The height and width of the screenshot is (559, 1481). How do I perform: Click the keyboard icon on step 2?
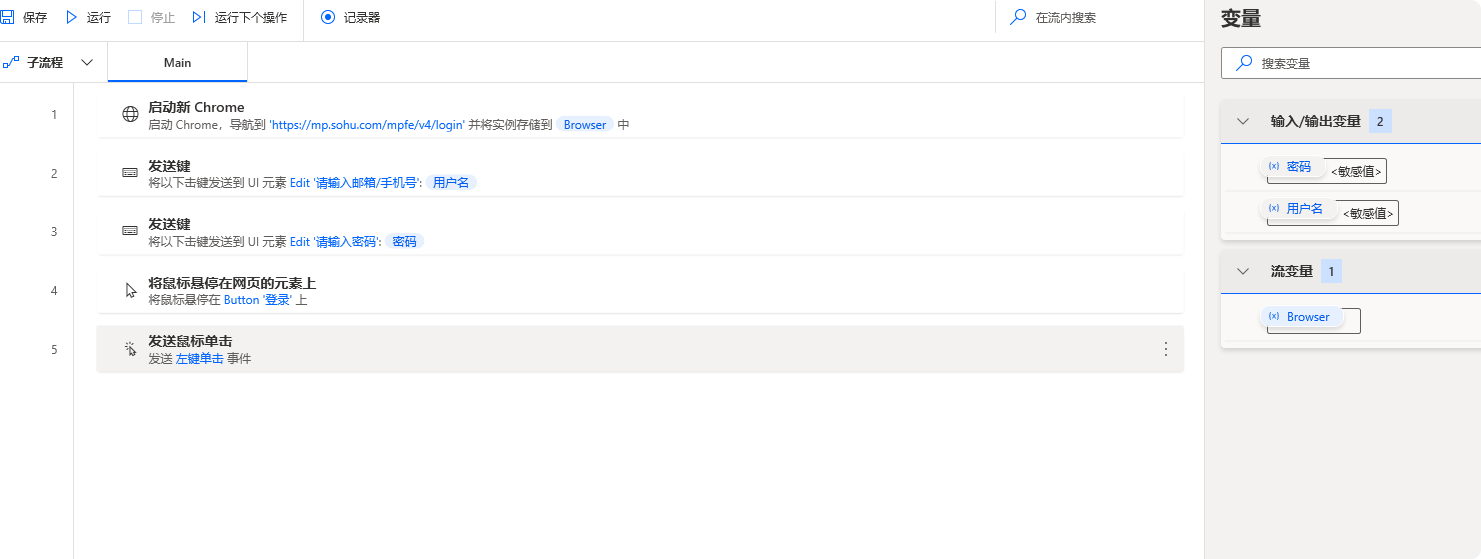coord(130,172)
